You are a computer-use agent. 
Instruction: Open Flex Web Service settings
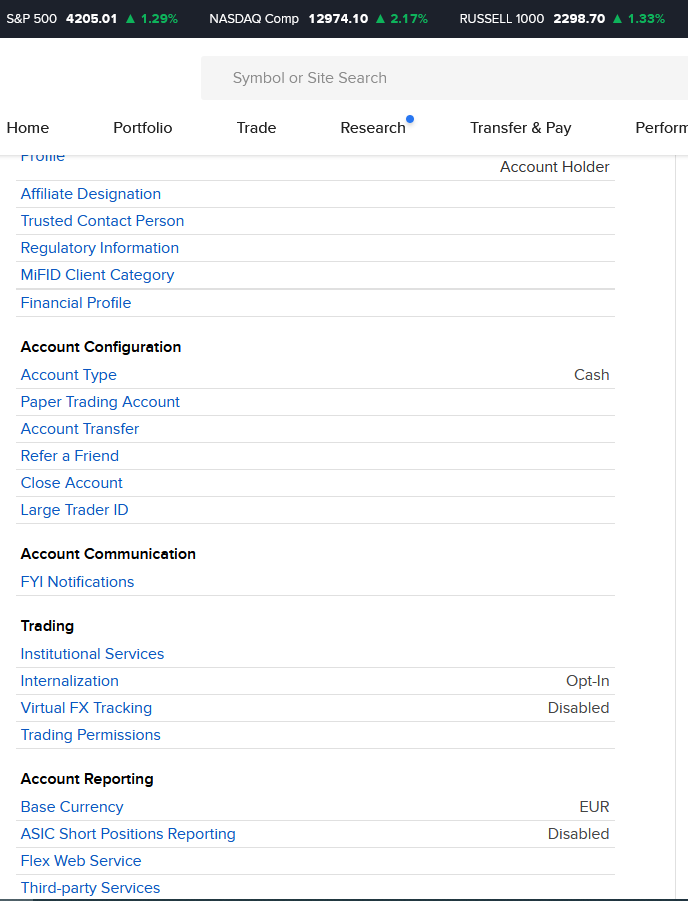(81, 861)
